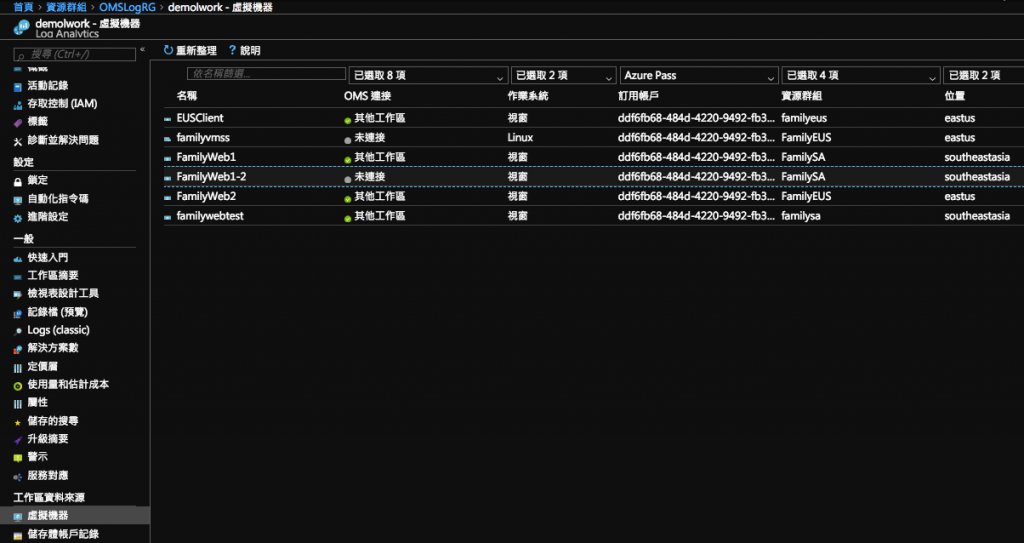
Task: Open the 已選取 8 項 OMS connection dropdown
Action: (428, 75)
